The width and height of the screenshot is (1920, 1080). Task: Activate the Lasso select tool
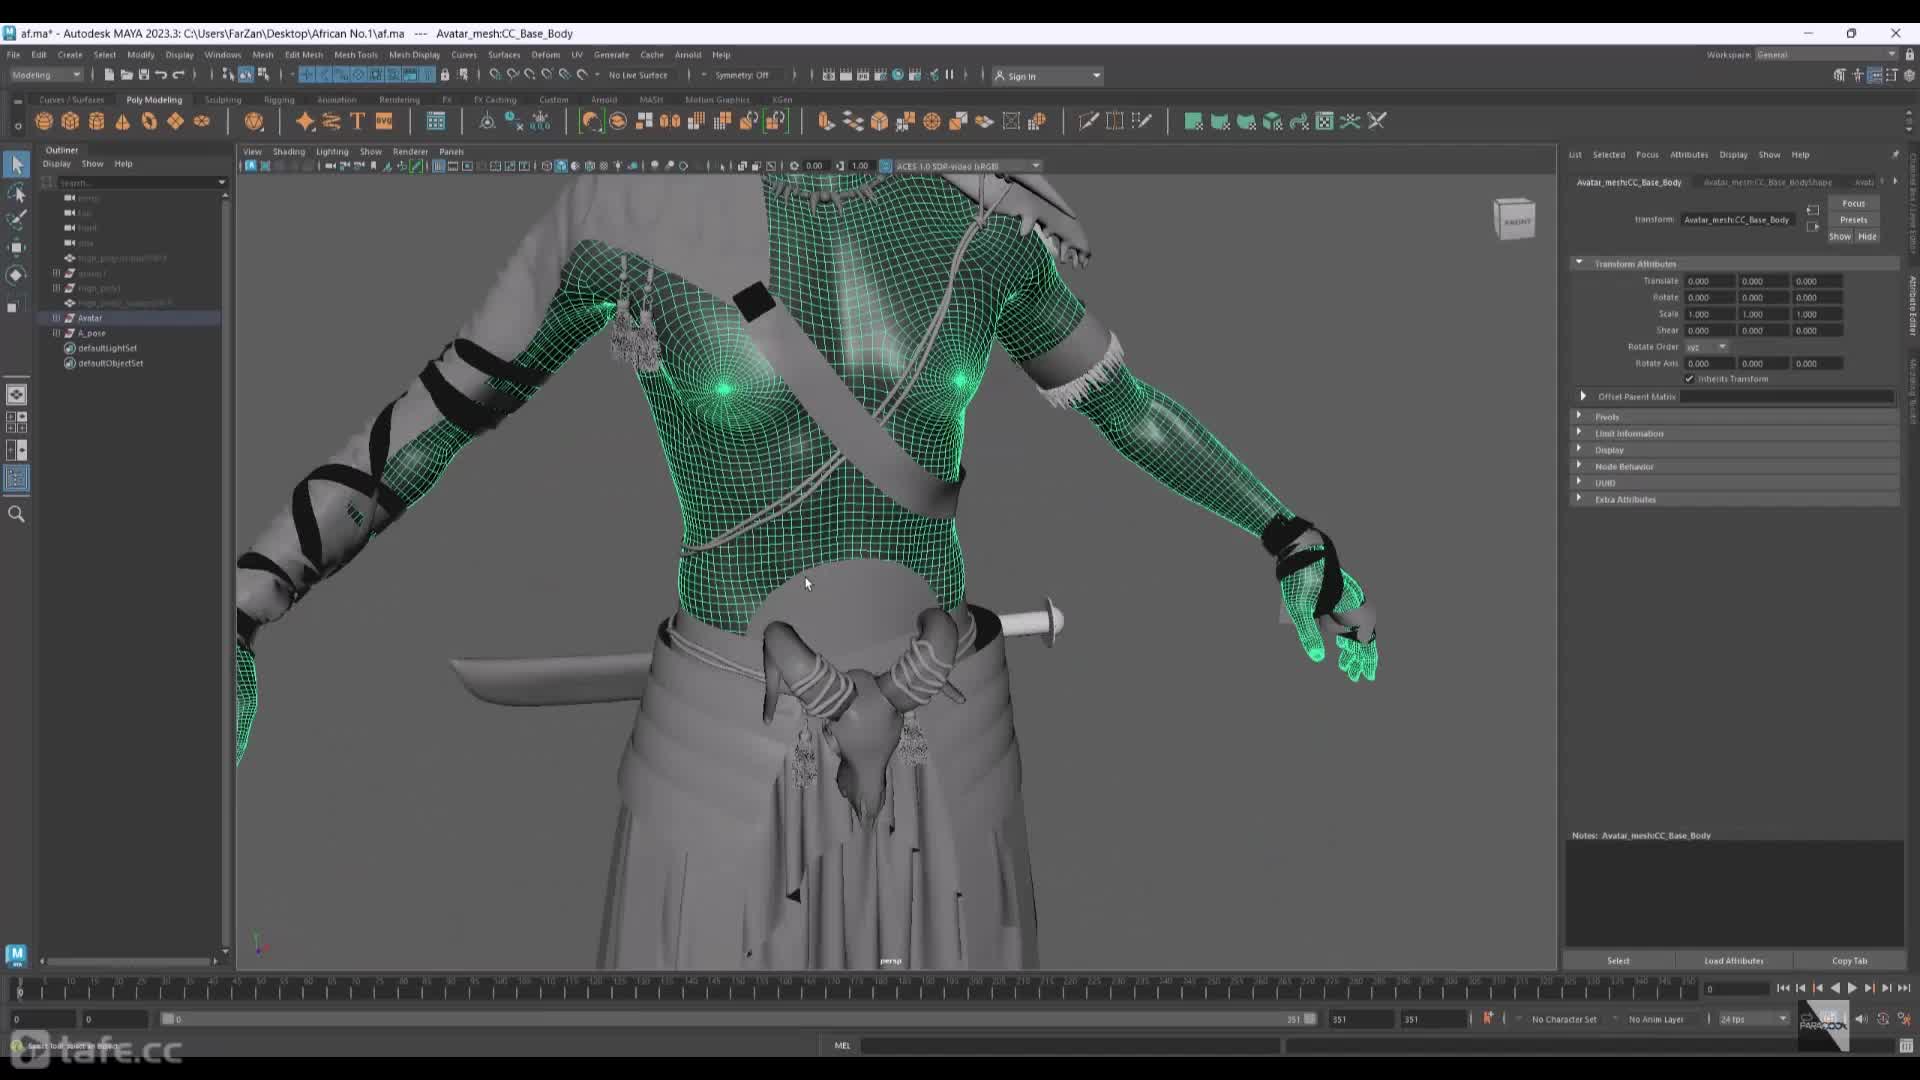pos(16,193)
